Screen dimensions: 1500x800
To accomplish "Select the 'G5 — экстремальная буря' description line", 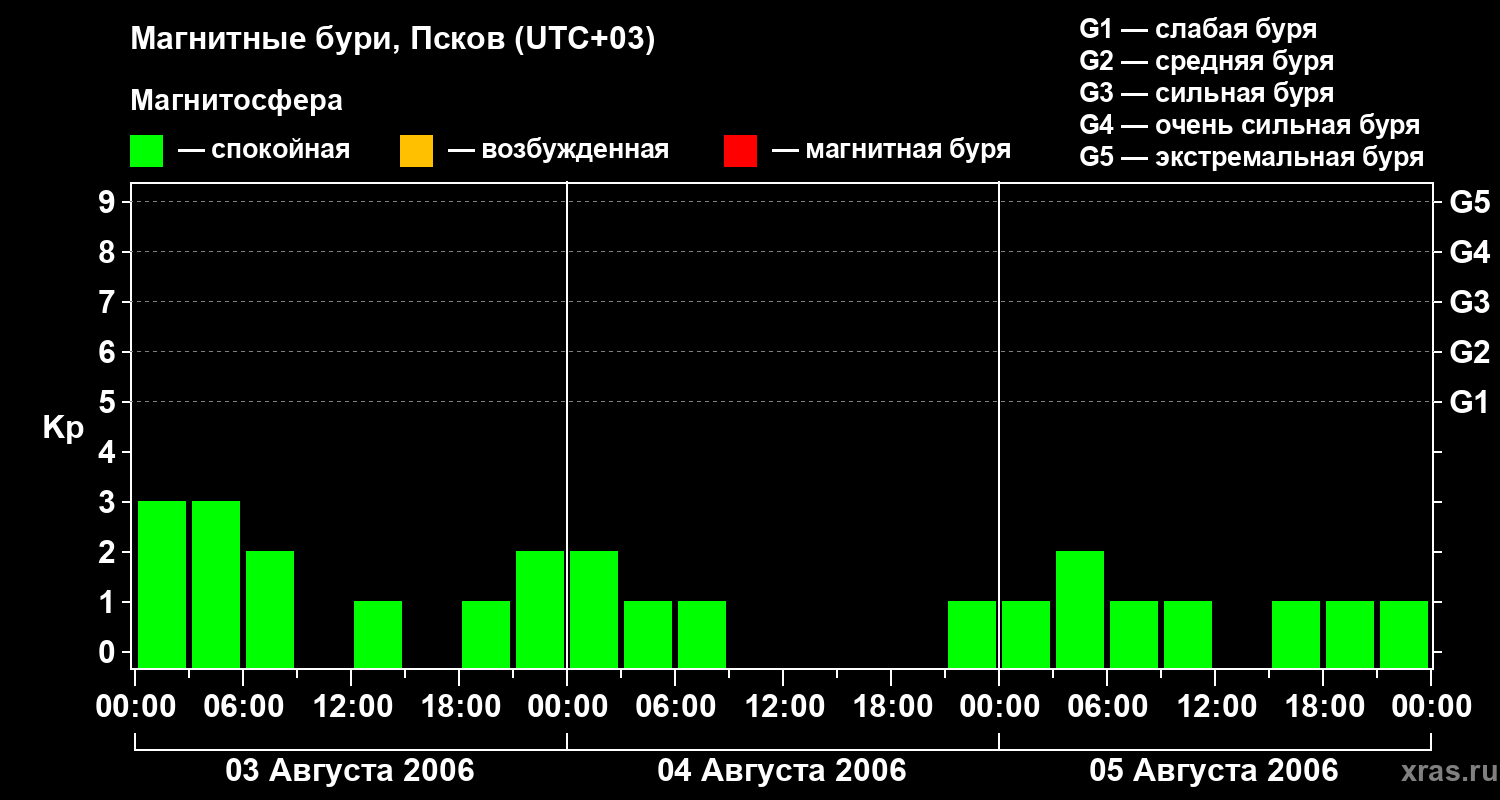I will (x=1252, y=157).
